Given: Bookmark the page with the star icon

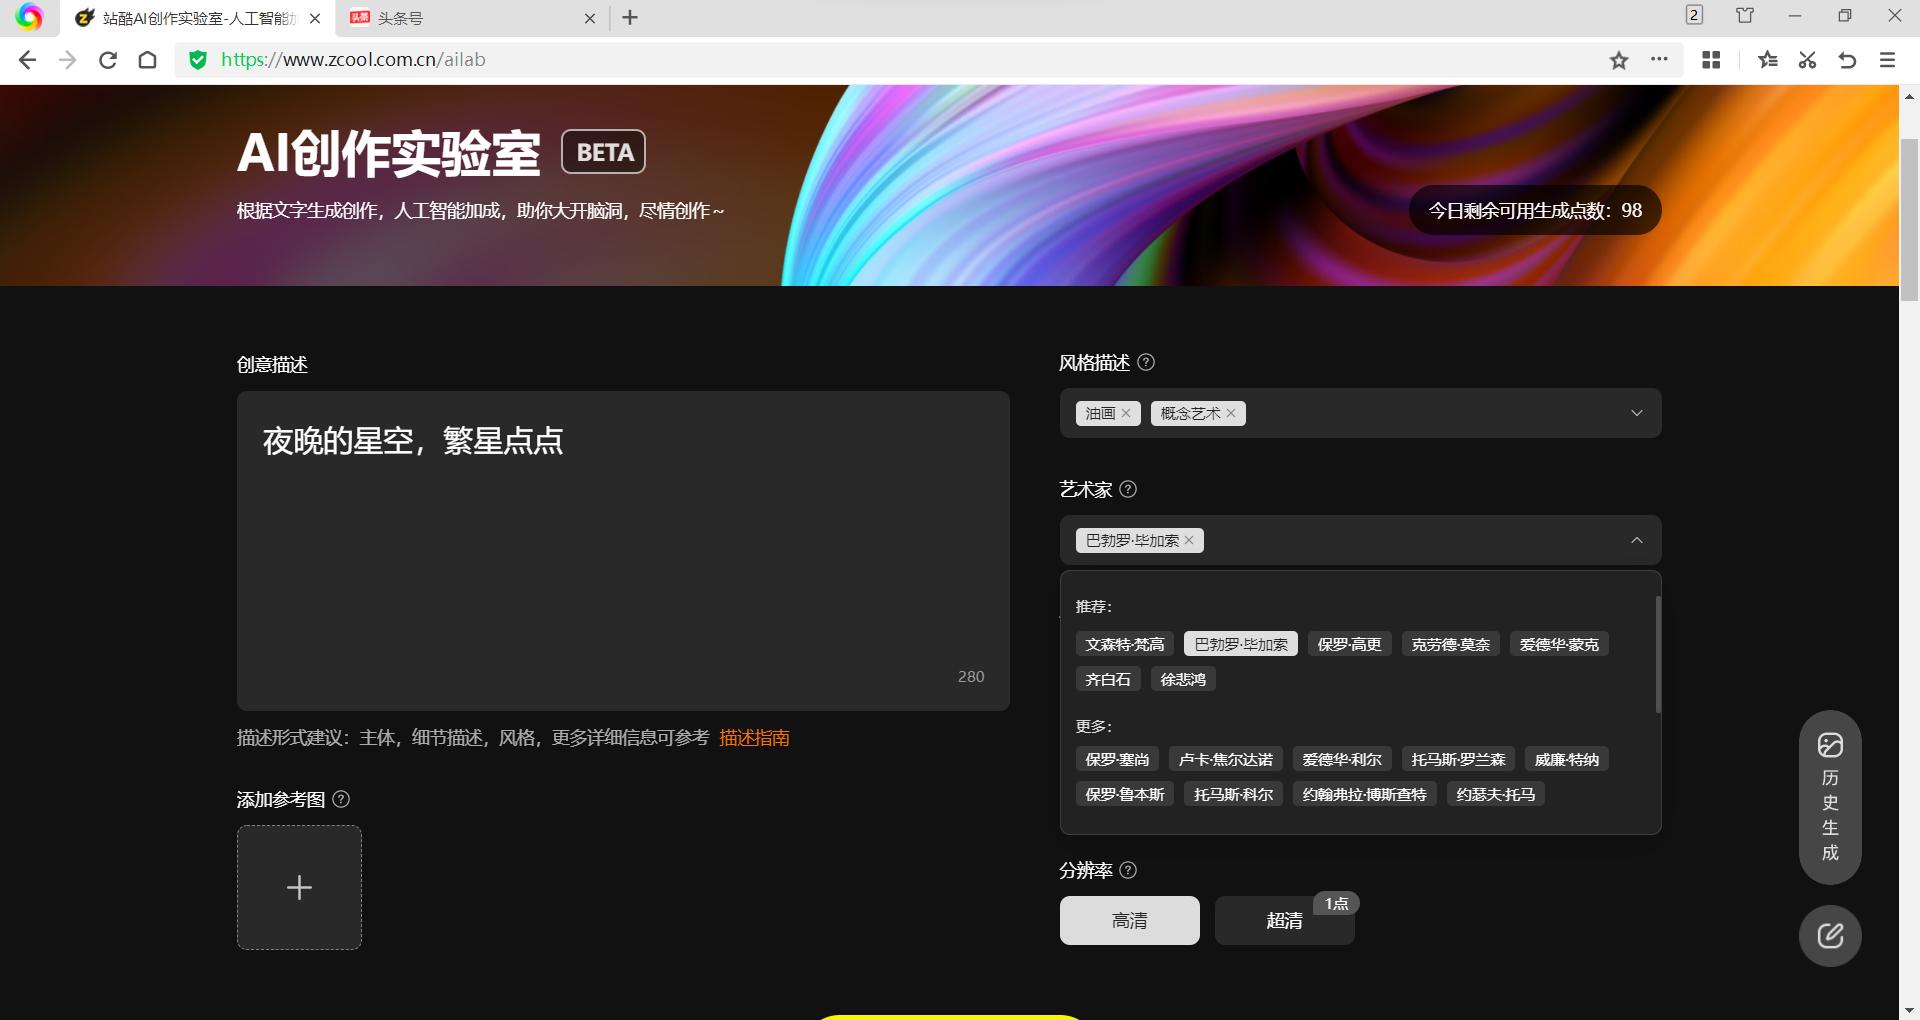Looking at the screenshot, I should tap(1617, 60).
